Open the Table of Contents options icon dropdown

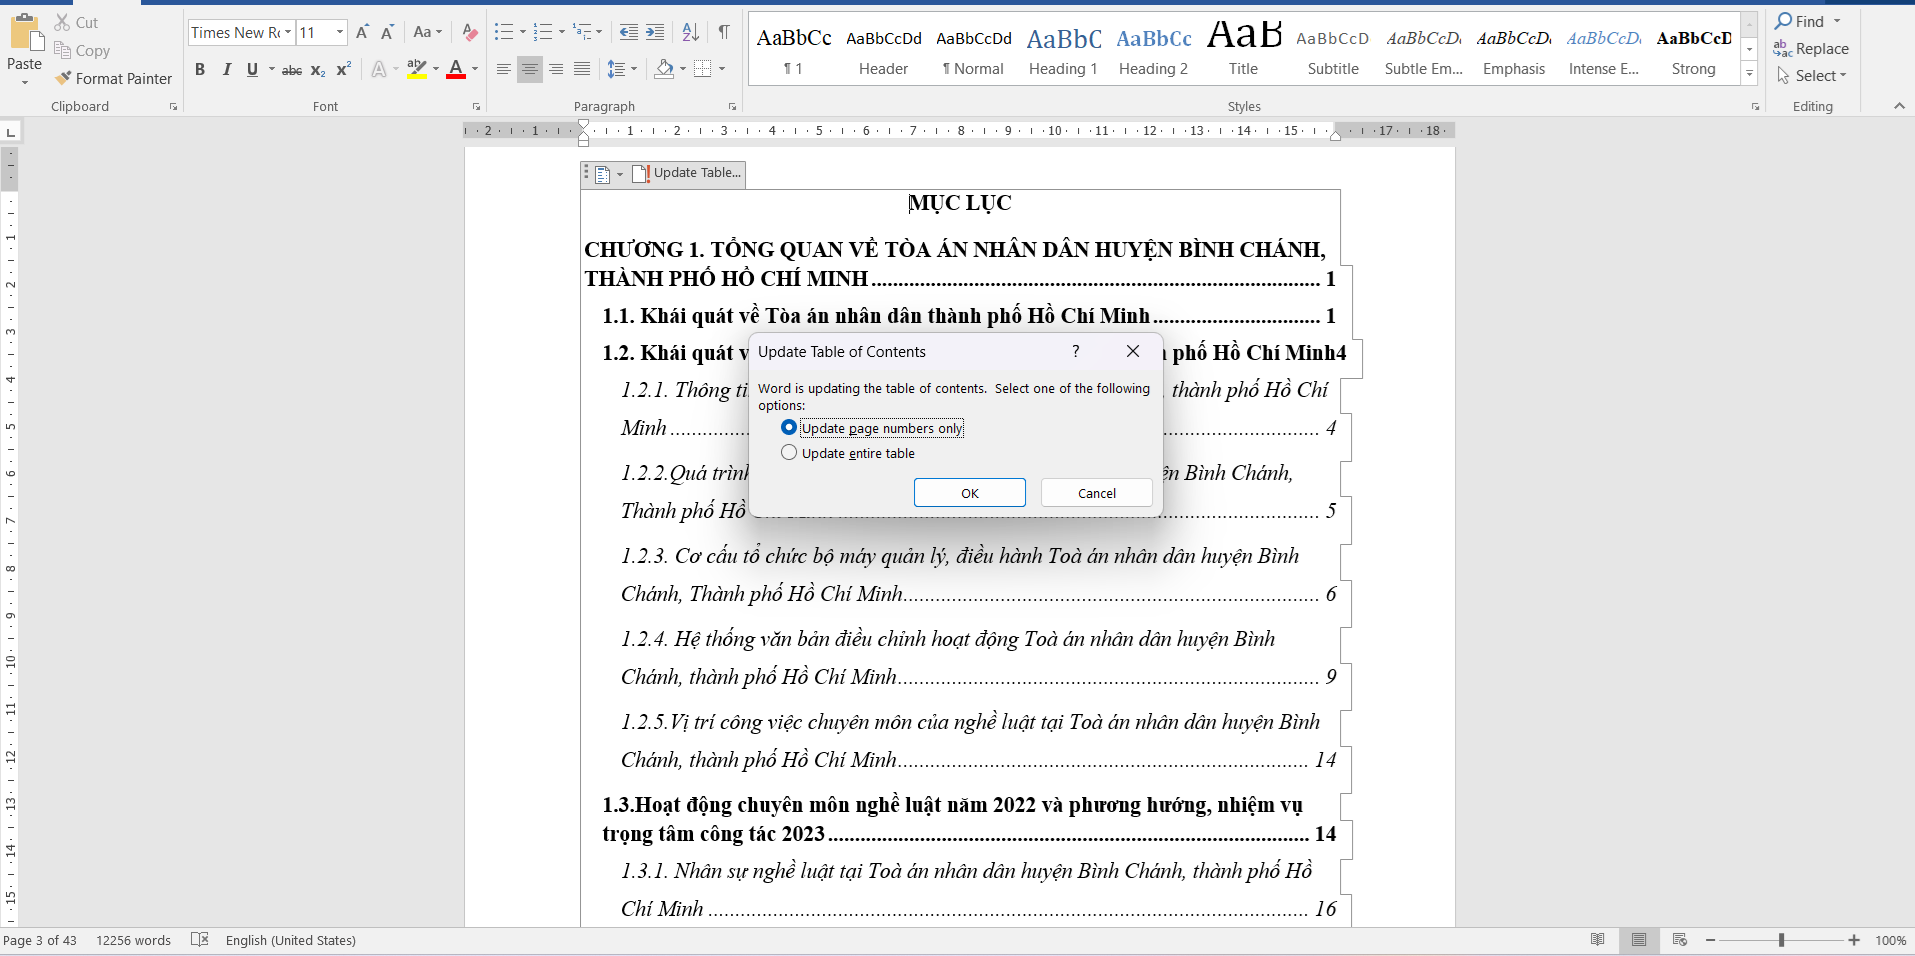pyautogui.click(x=609, y=174)
